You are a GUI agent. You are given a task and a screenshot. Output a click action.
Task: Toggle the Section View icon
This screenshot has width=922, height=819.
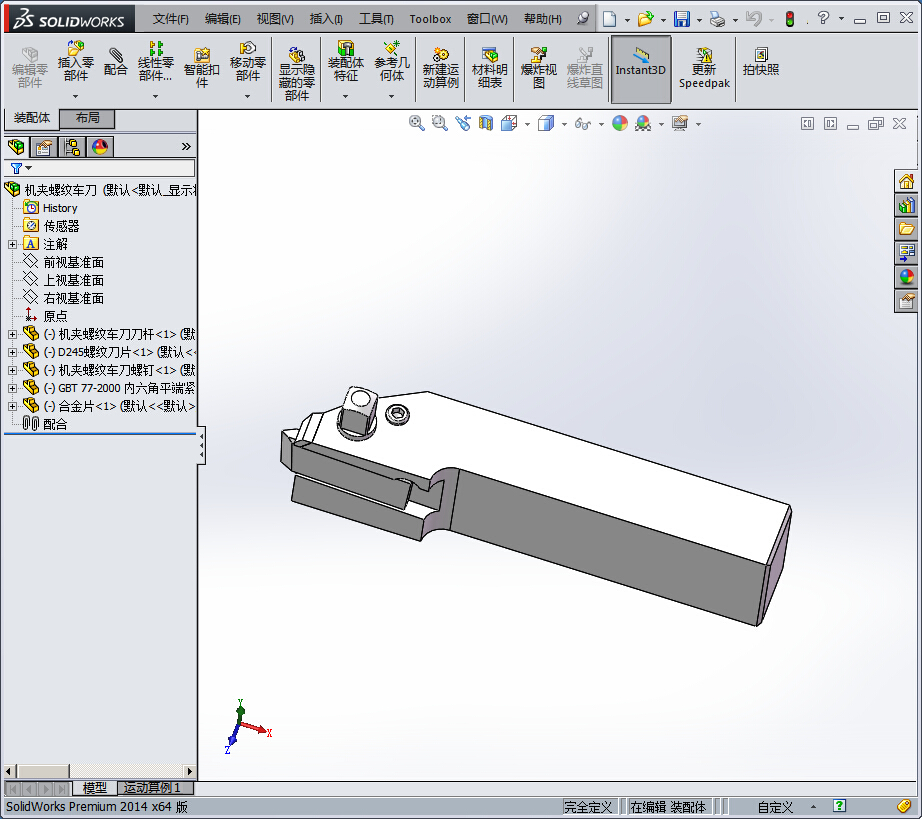coord(486,123)
